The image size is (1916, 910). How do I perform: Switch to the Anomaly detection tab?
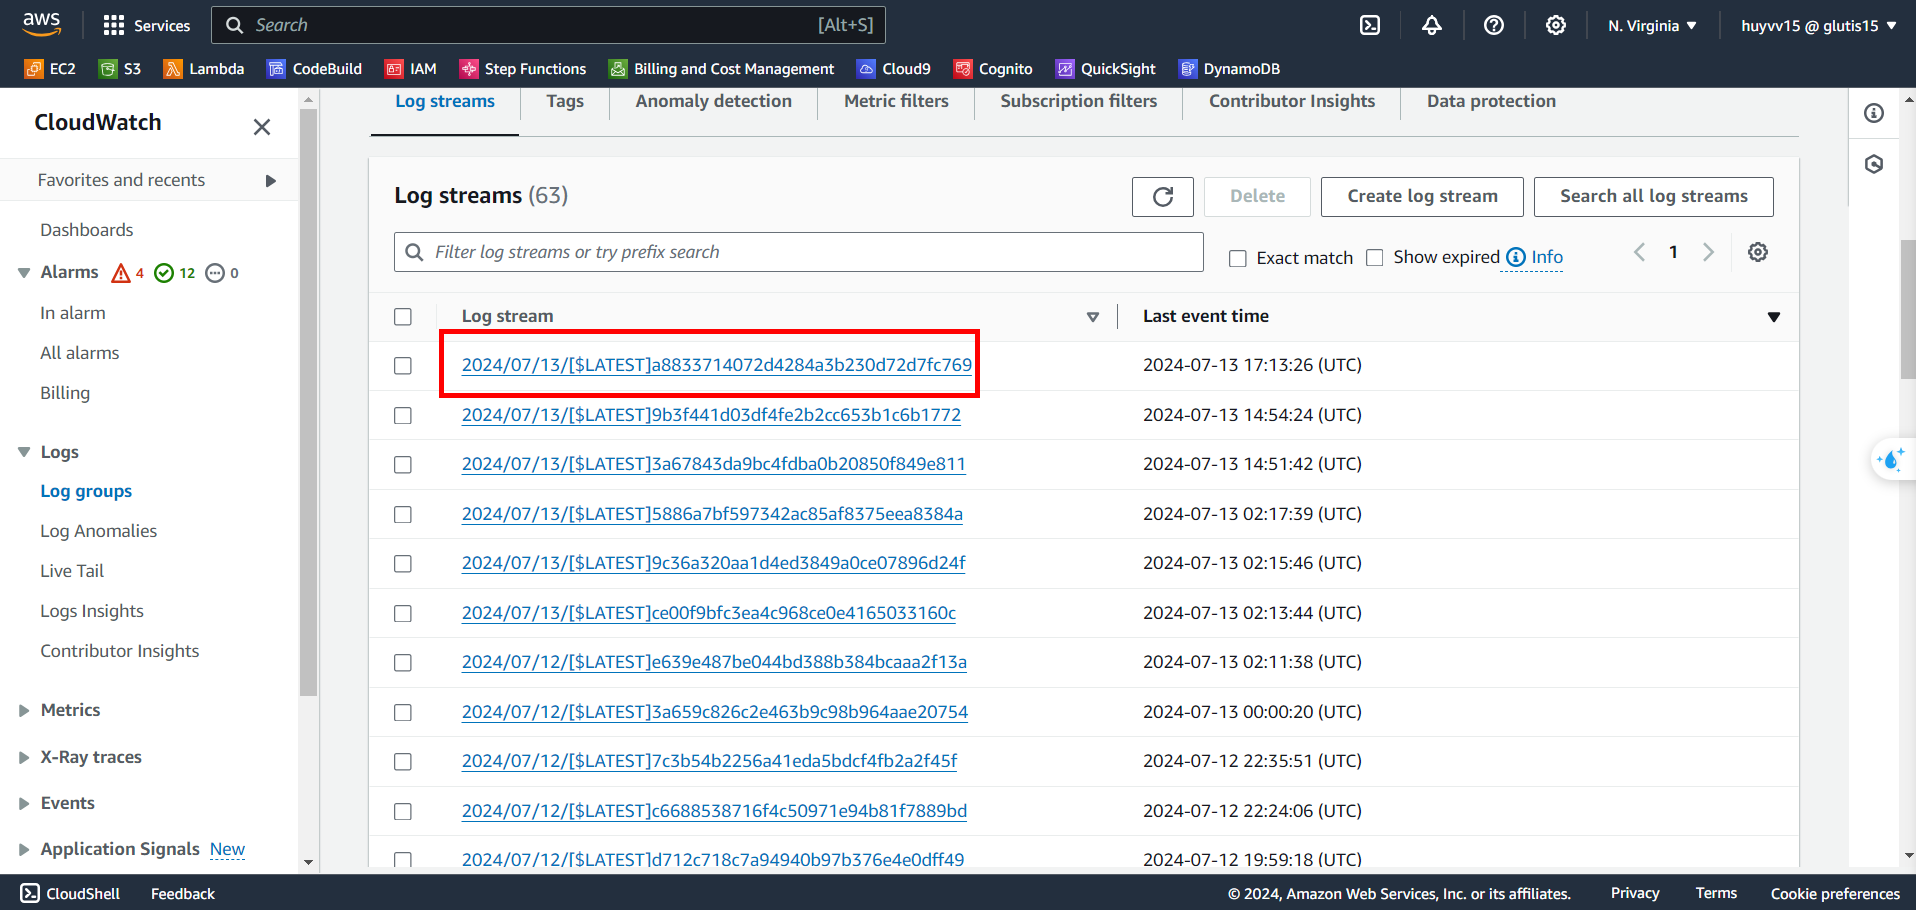714,101
